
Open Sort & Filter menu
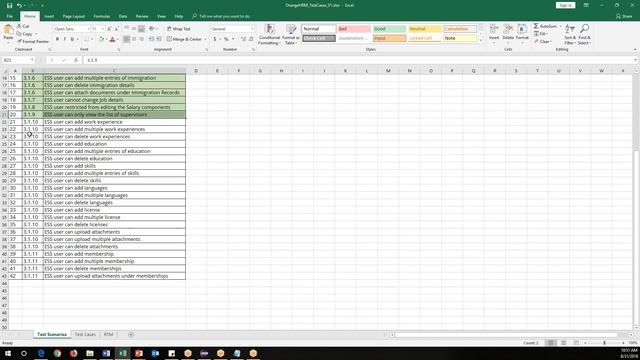pyautogui.click(x=569, y=34)
